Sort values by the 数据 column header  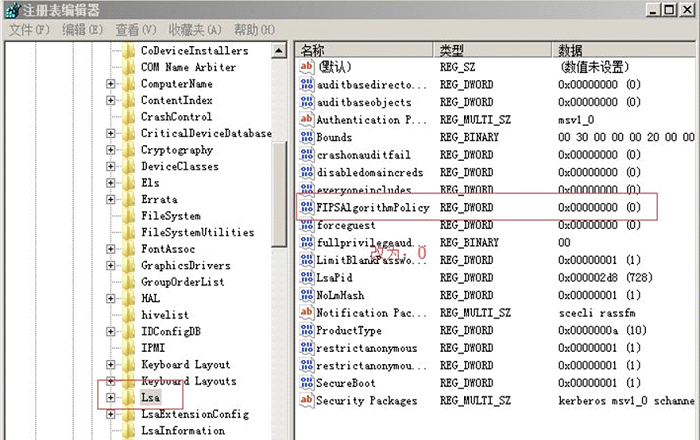624,50
